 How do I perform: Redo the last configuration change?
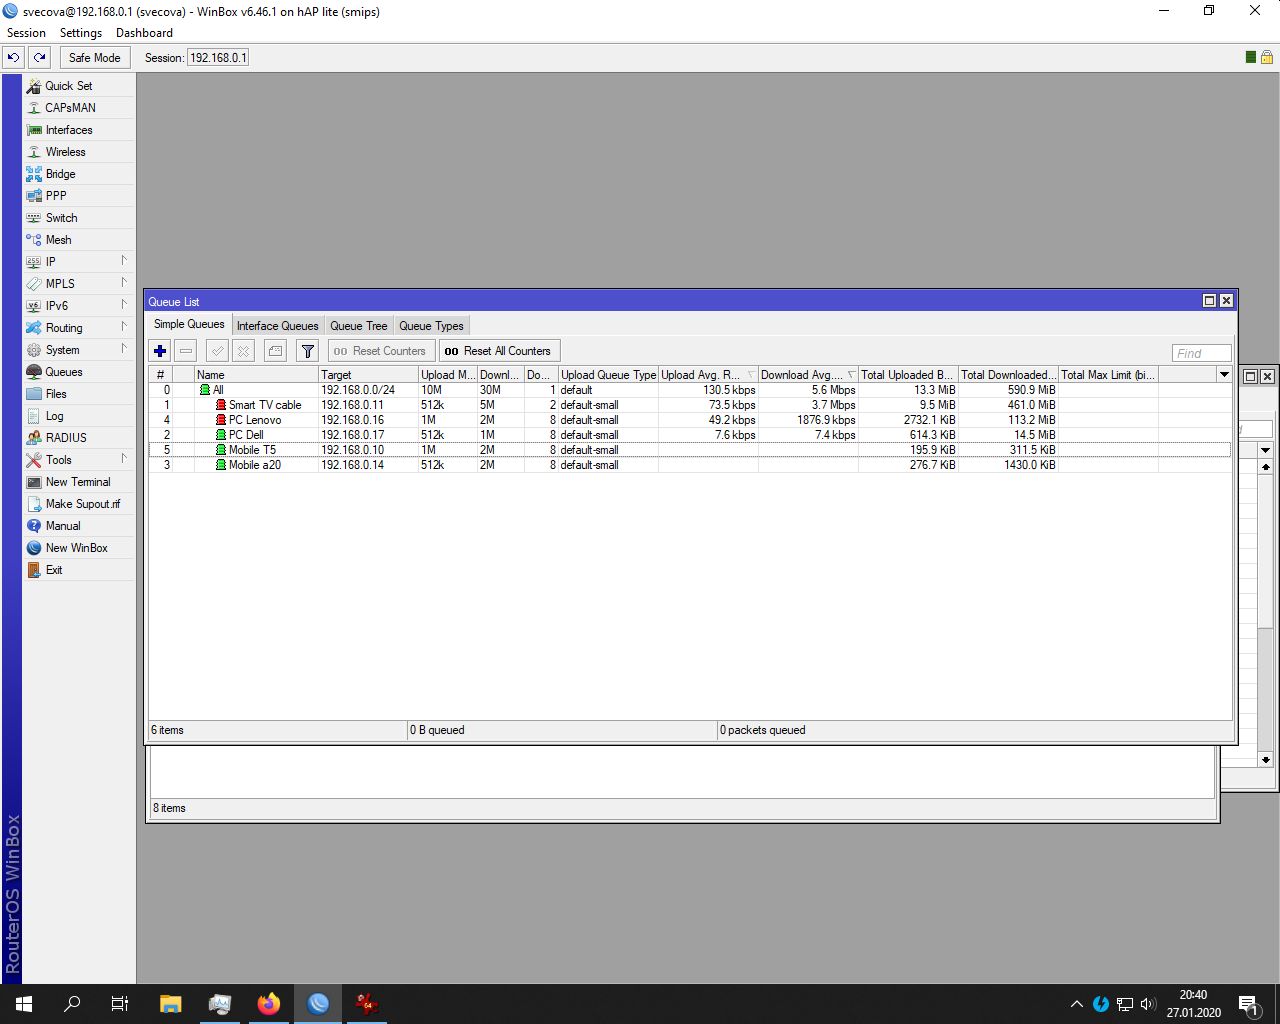tap(38, 57)
